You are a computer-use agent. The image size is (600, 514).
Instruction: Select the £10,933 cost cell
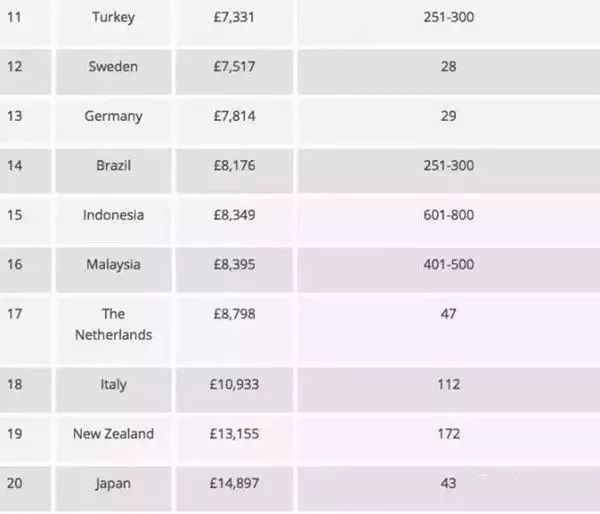click(234, 384)
